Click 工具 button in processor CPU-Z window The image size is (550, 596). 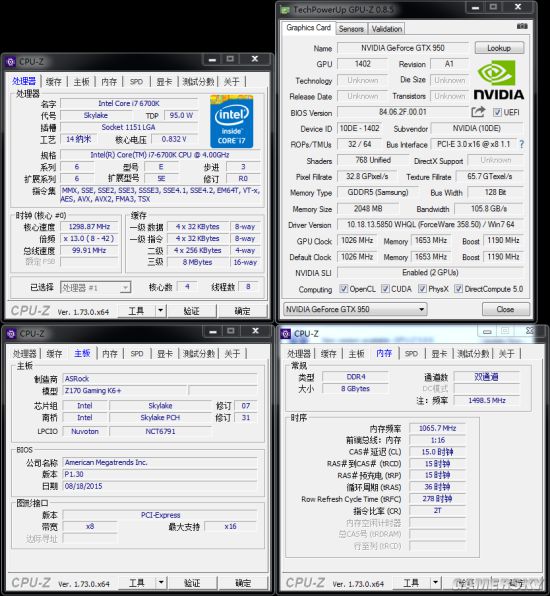click(136, 311)
